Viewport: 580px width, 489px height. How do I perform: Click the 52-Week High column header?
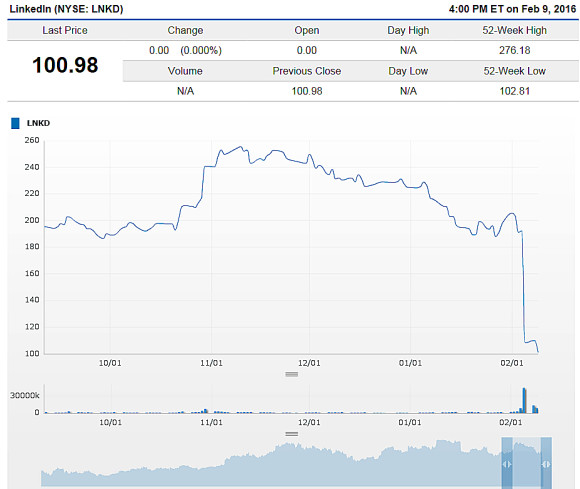[x=514, y=30]
